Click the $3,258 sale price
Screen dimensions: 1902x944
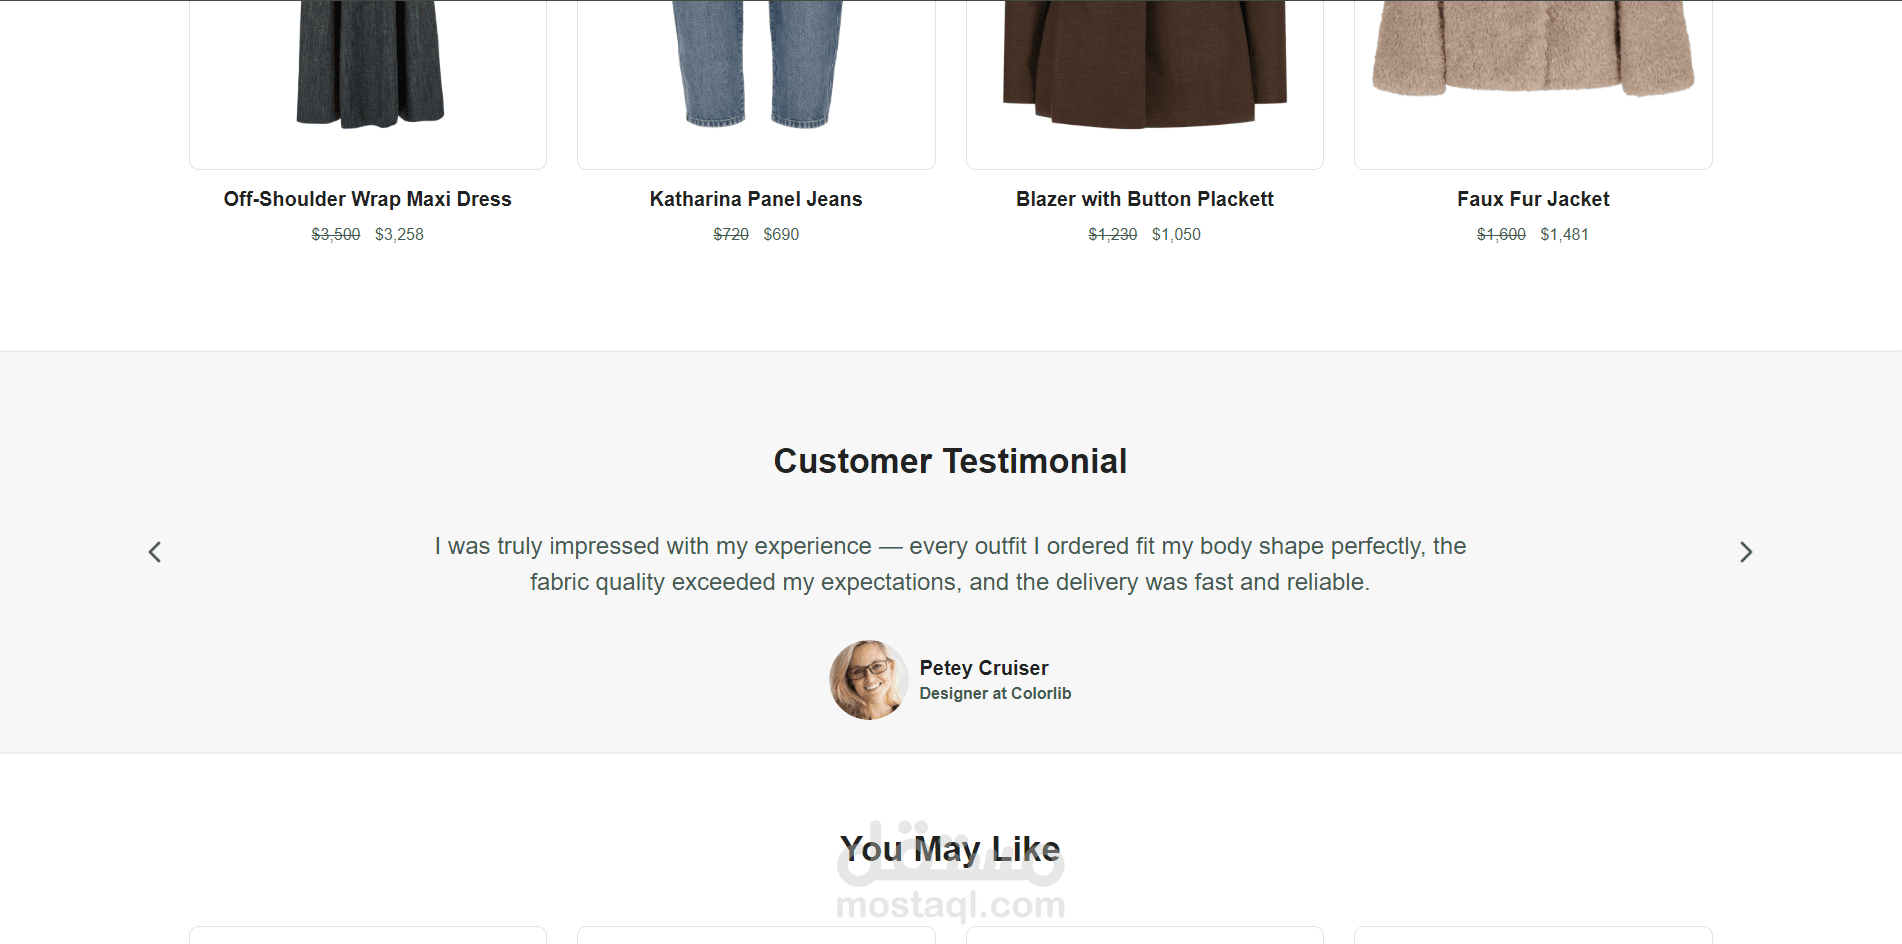point(399,234)
